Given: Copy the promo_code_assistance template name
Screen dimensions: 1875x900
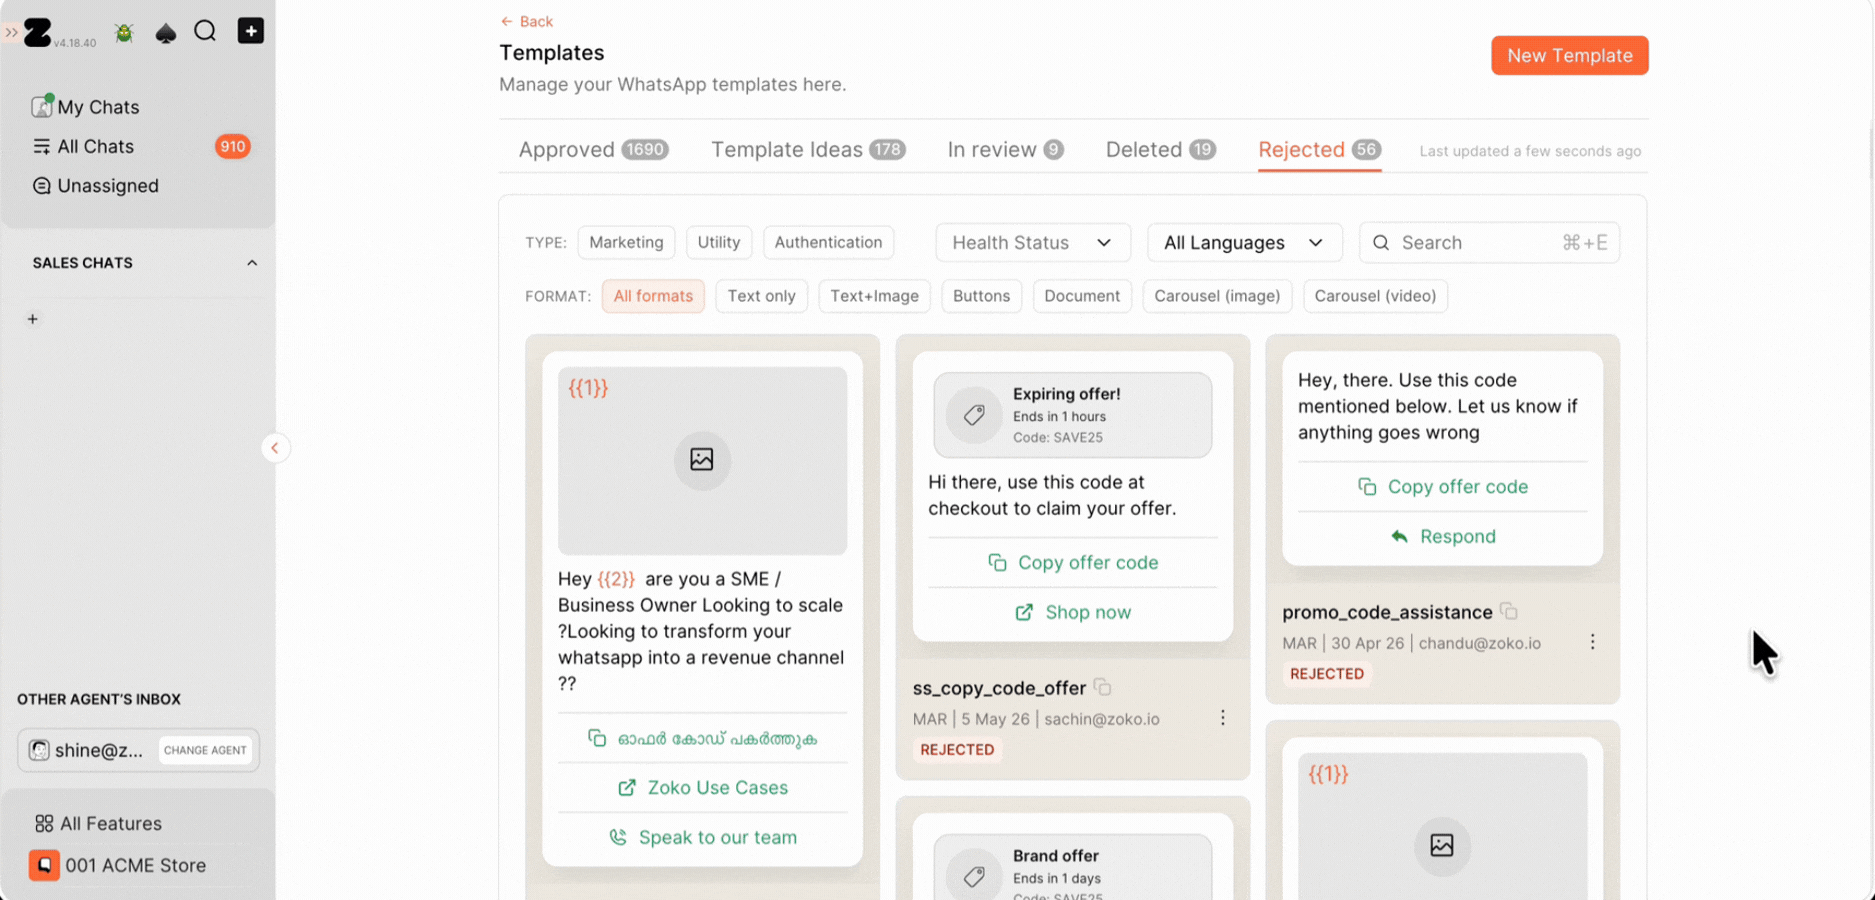Looking at the screenshot, I should pyautogui.click(x=1509, y=611).
